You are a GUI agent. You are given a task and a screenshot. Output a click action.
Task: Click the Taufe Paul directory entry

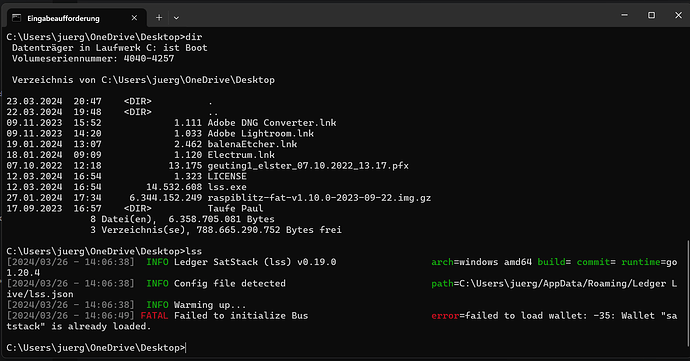point(235,209)
